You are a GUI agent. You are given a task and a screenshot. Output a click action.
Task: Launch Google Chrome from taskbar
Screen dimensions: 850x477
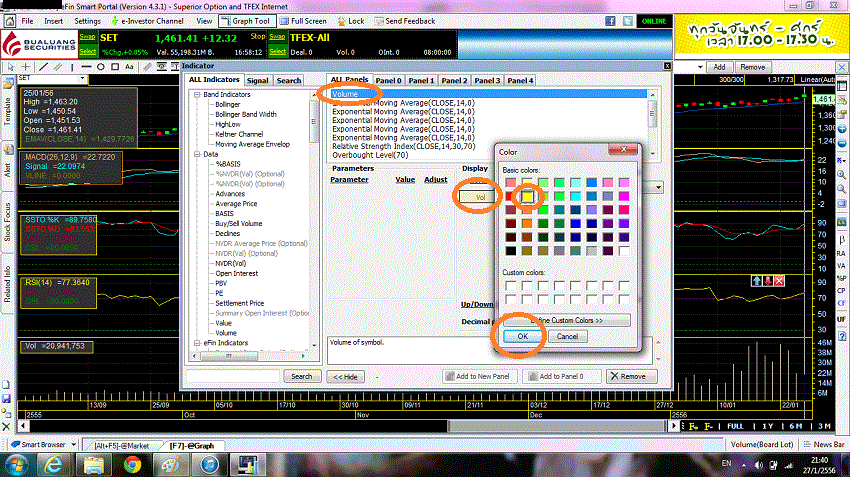132,465
